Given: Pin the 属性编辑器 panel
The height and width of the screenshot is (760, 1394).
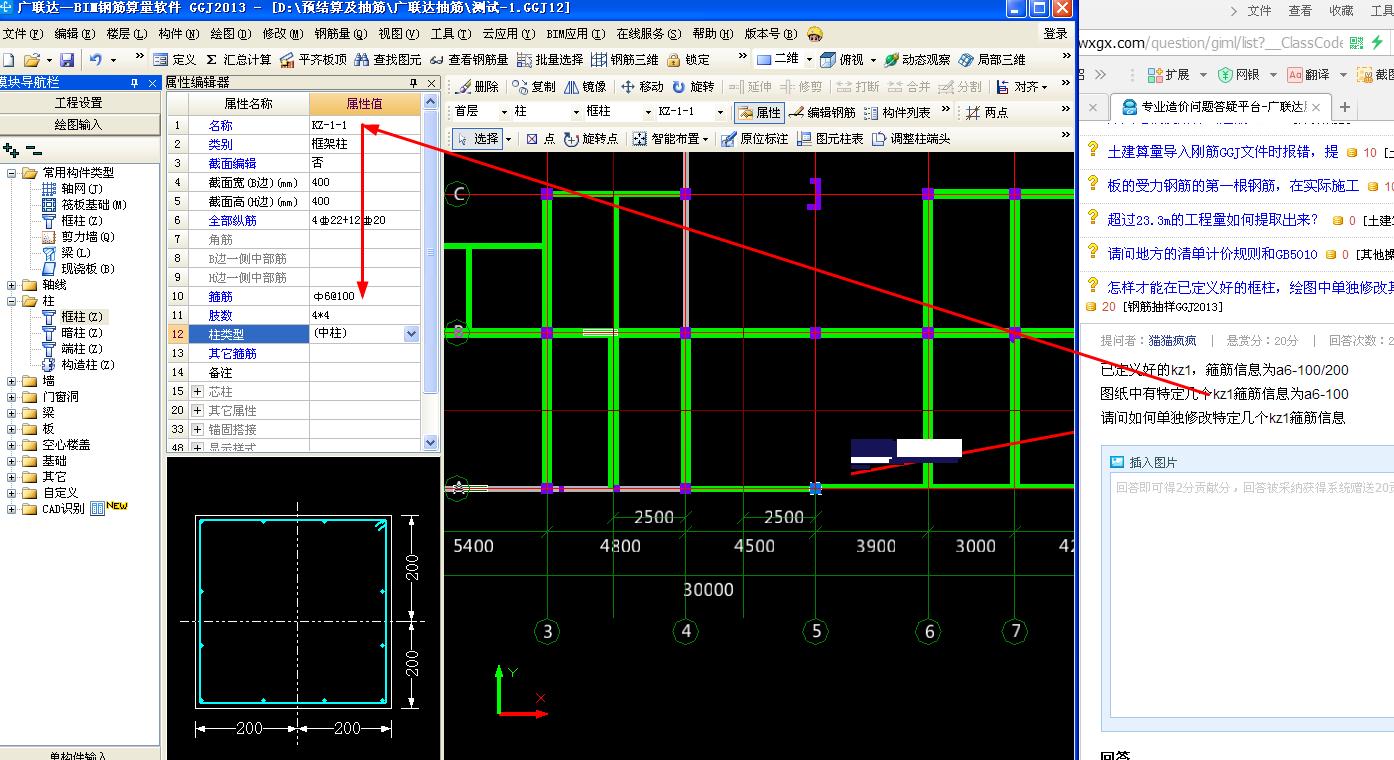Looking at the screenshot, I should [x=413, y=83].
